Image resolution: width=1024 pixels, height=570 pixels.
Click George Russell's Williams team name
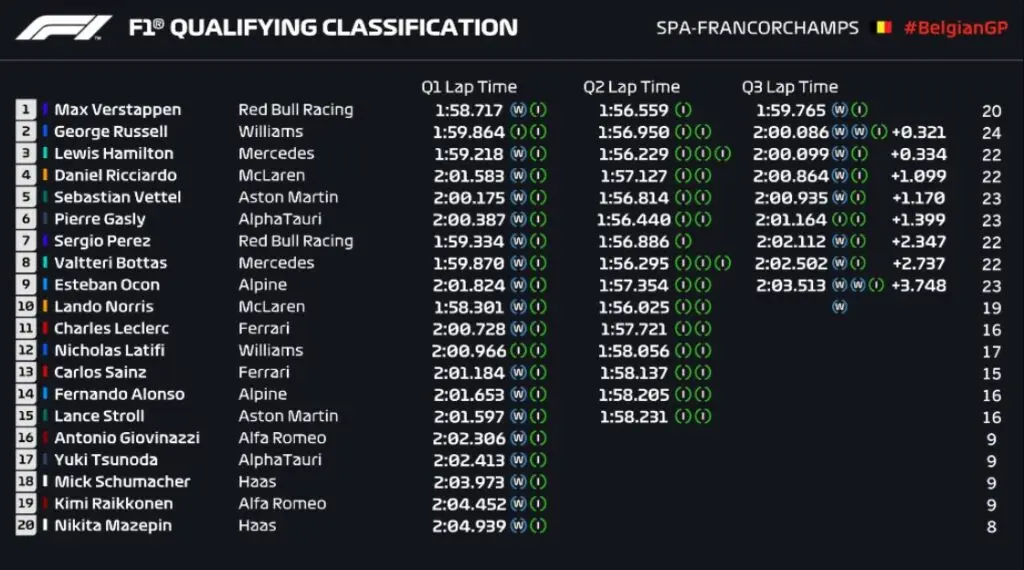tap(270, 132)
